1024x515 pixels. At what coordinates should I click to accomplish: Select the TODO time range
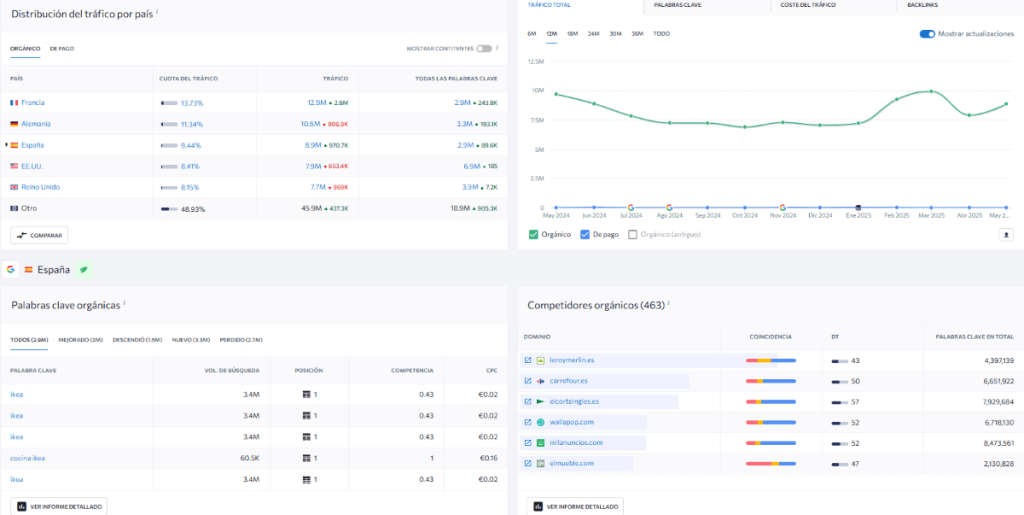tap(662, 33)
